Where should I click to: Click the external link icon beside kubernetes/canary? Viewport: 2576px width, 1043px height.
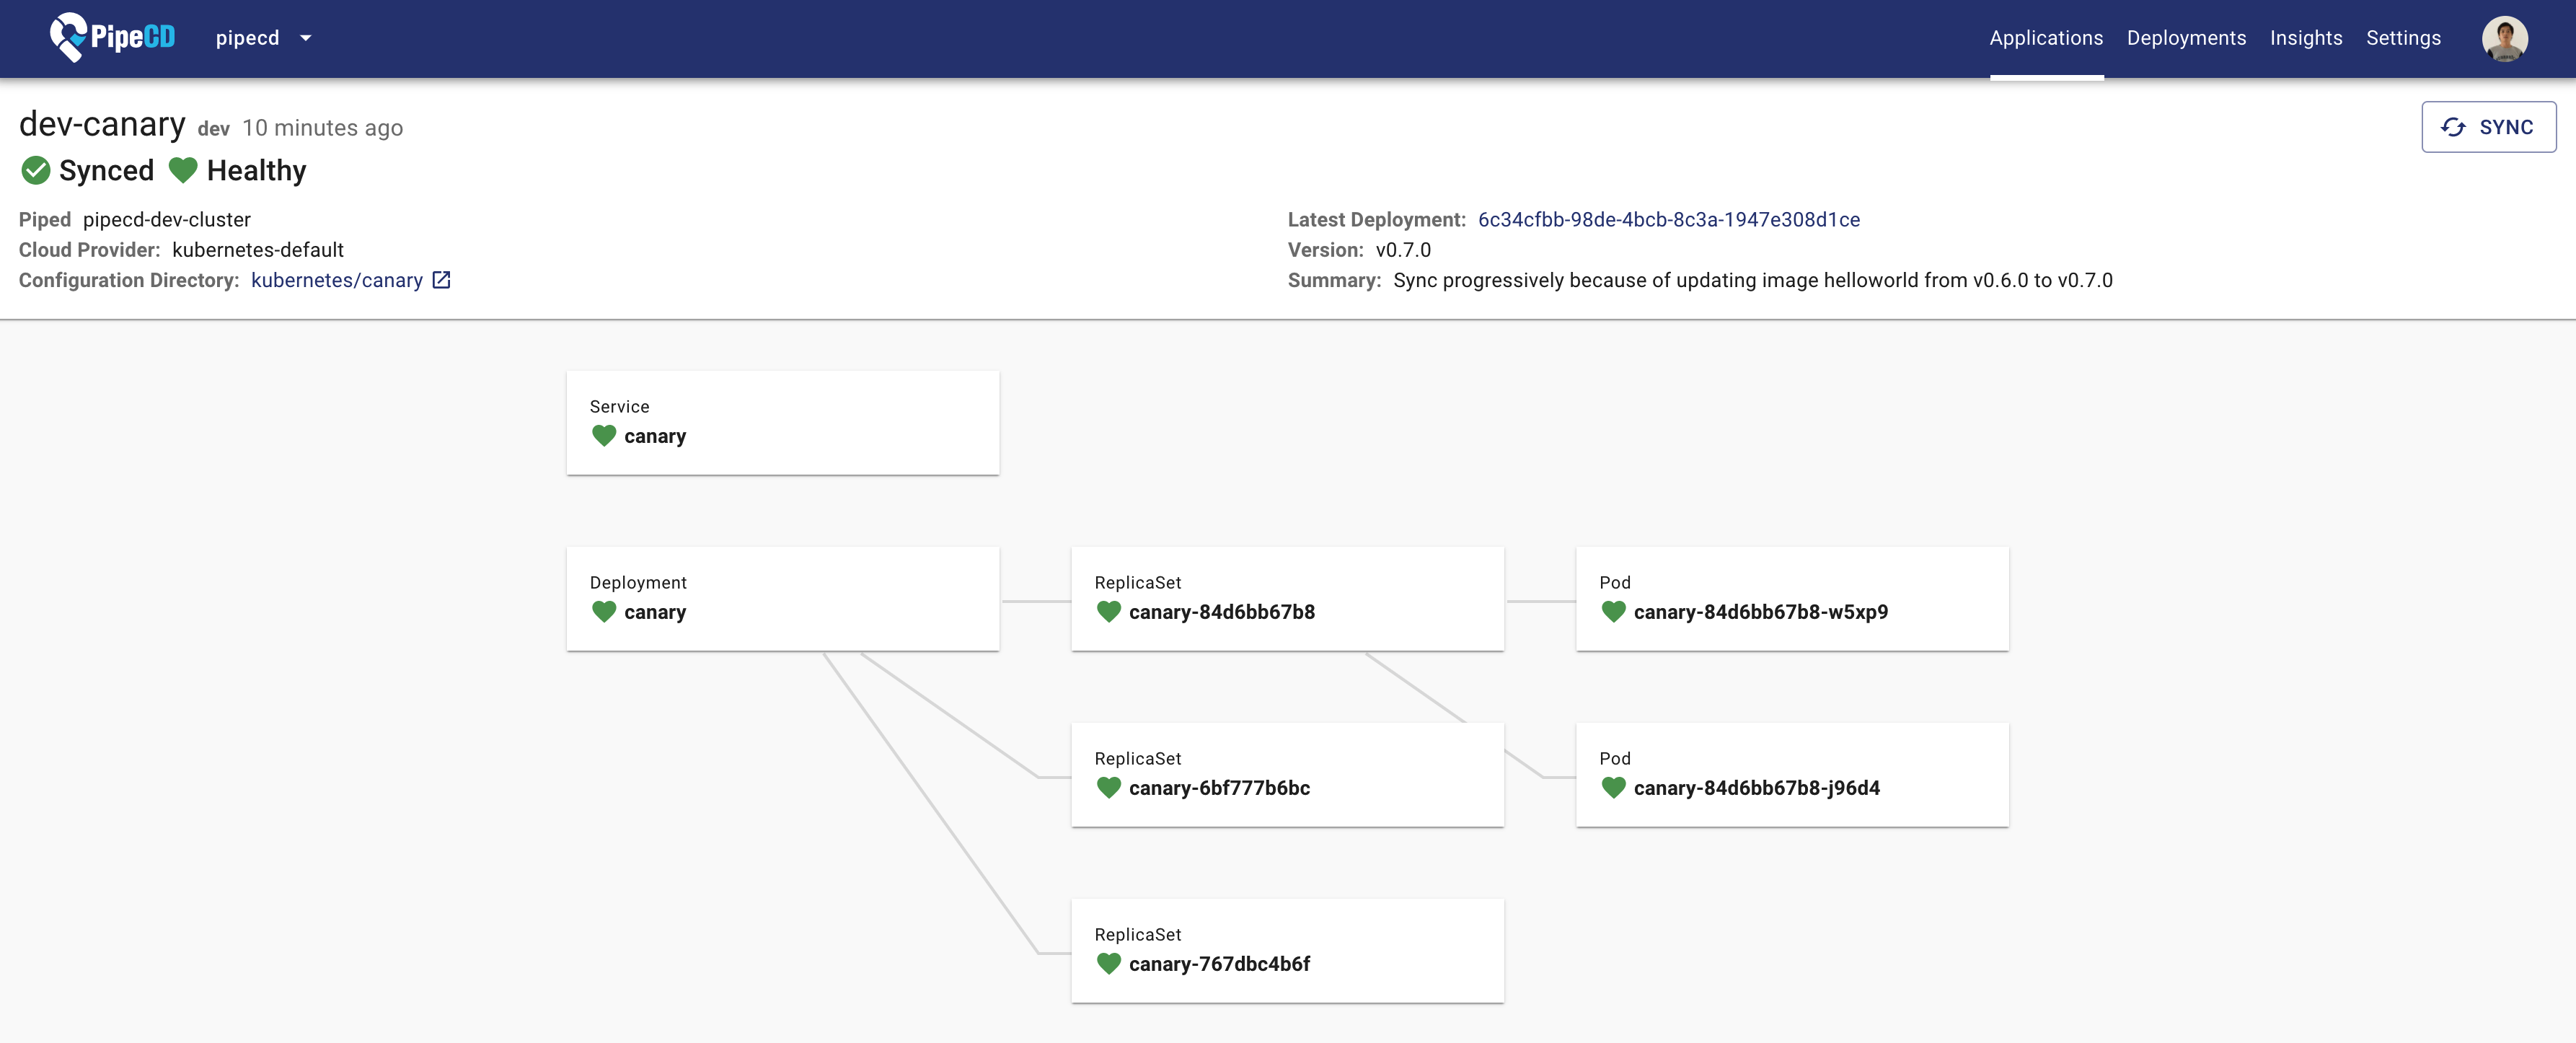[x=441, y=280]
